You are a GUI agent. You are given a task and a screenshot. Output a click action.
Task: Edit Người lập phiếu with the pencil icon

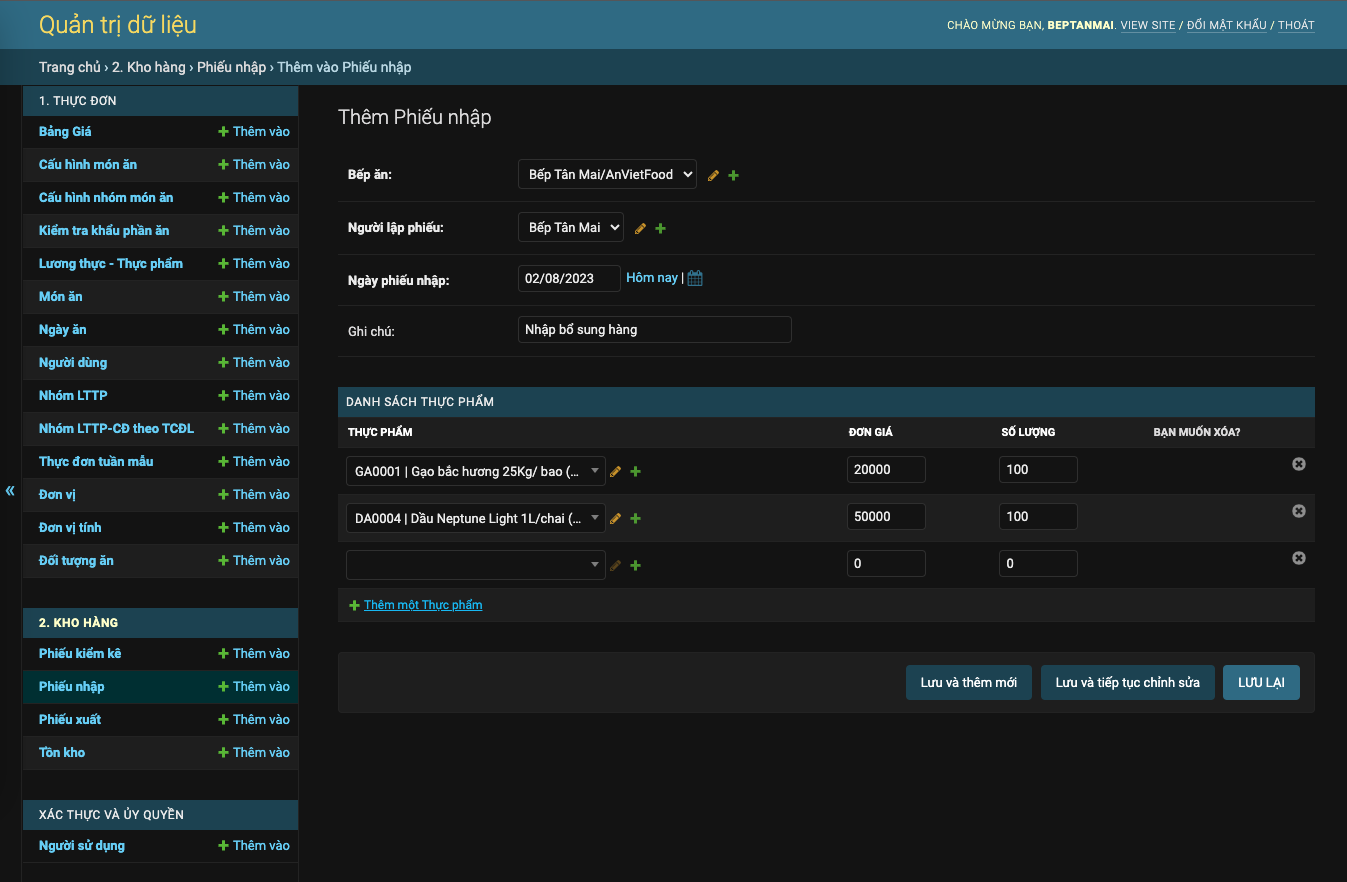coord(640,227)
